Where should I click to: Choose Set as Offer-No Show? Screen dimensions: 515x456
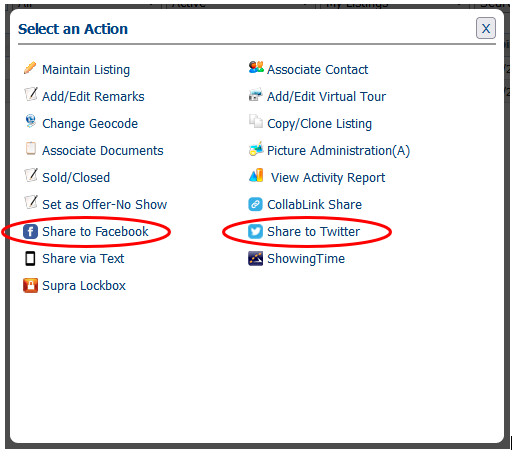105,204
